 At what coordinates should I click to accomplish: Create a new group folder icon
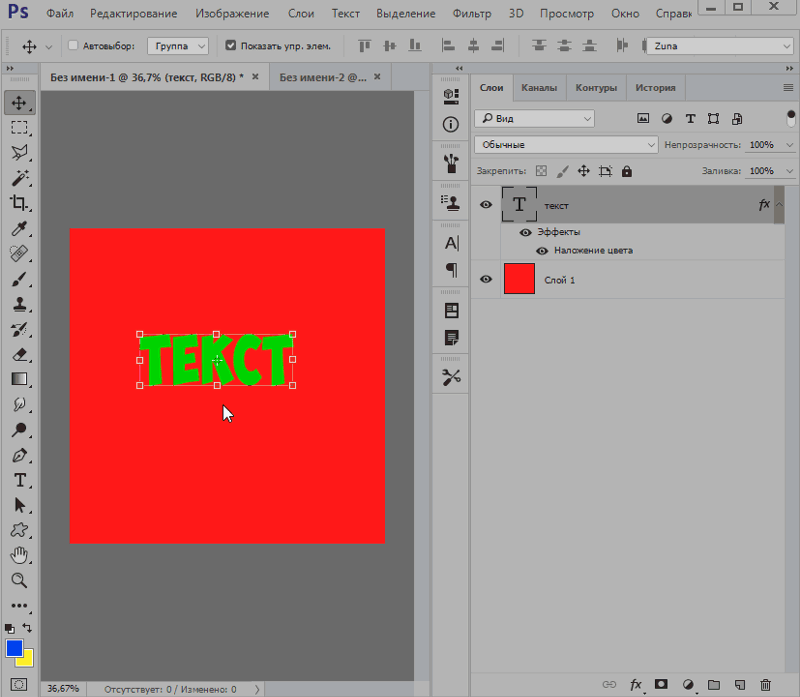tap(714, 685)
